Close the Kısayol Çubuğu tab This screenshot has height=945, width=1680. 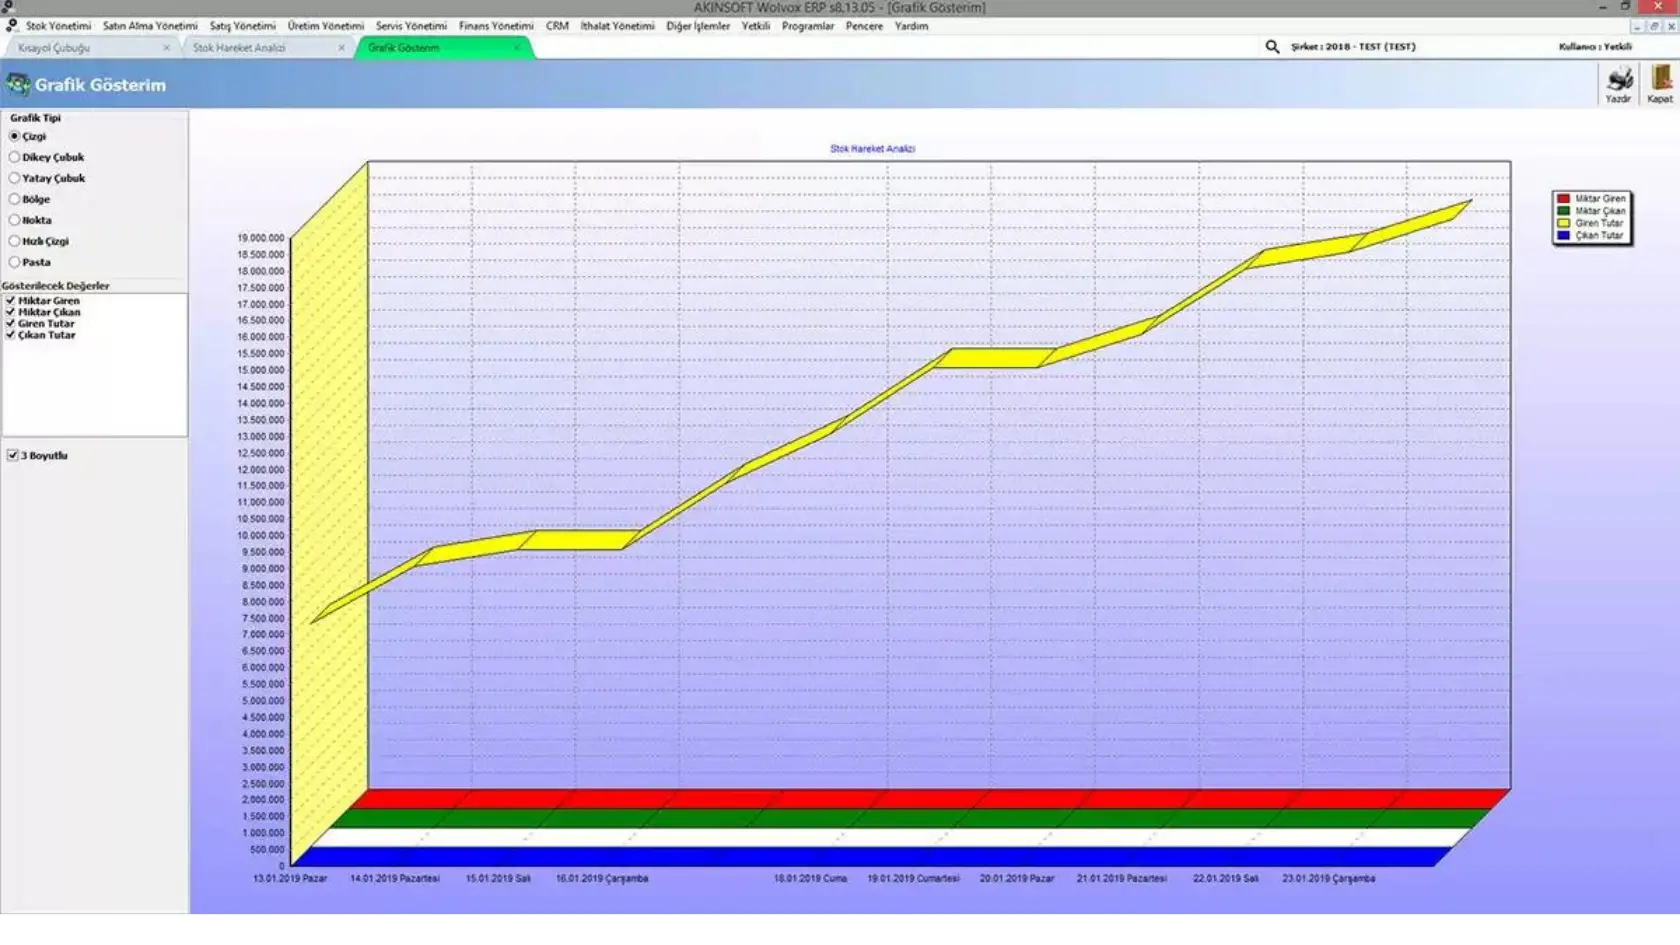(166, 47)
